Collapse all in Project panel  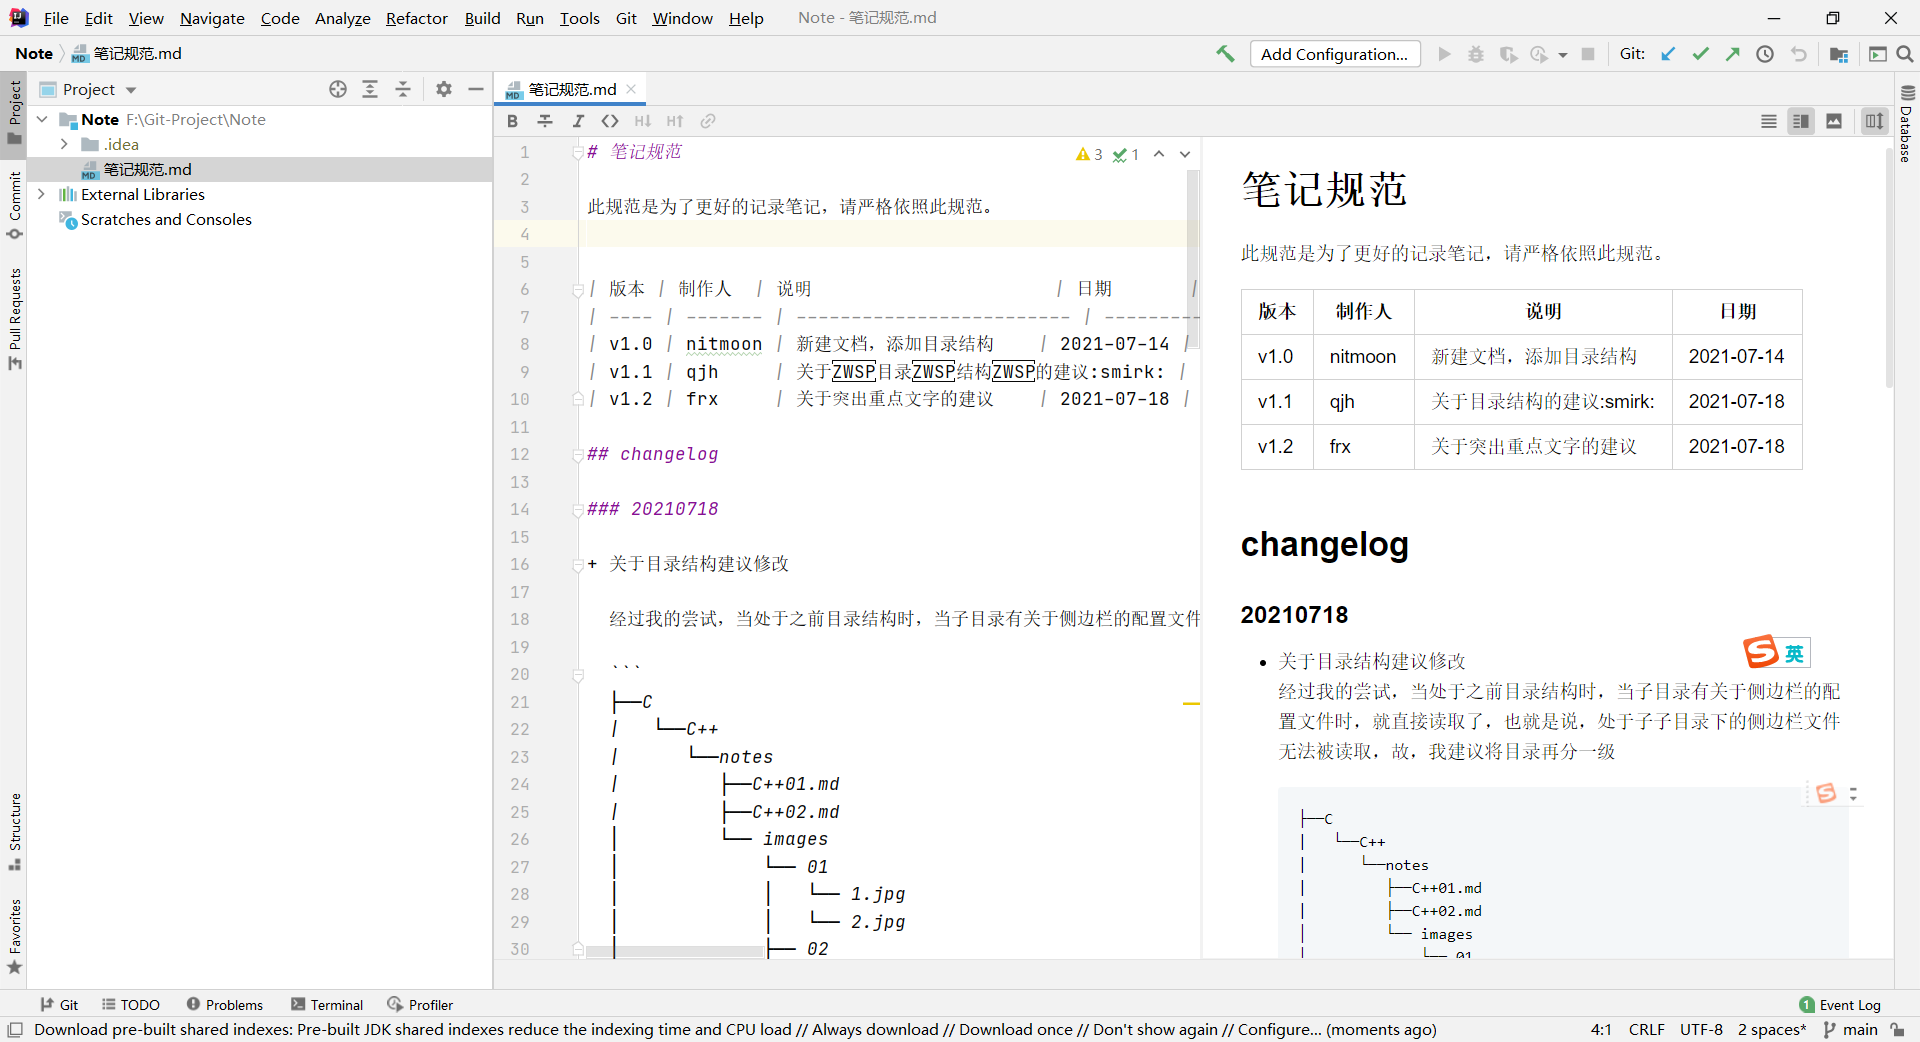[403, 89]
